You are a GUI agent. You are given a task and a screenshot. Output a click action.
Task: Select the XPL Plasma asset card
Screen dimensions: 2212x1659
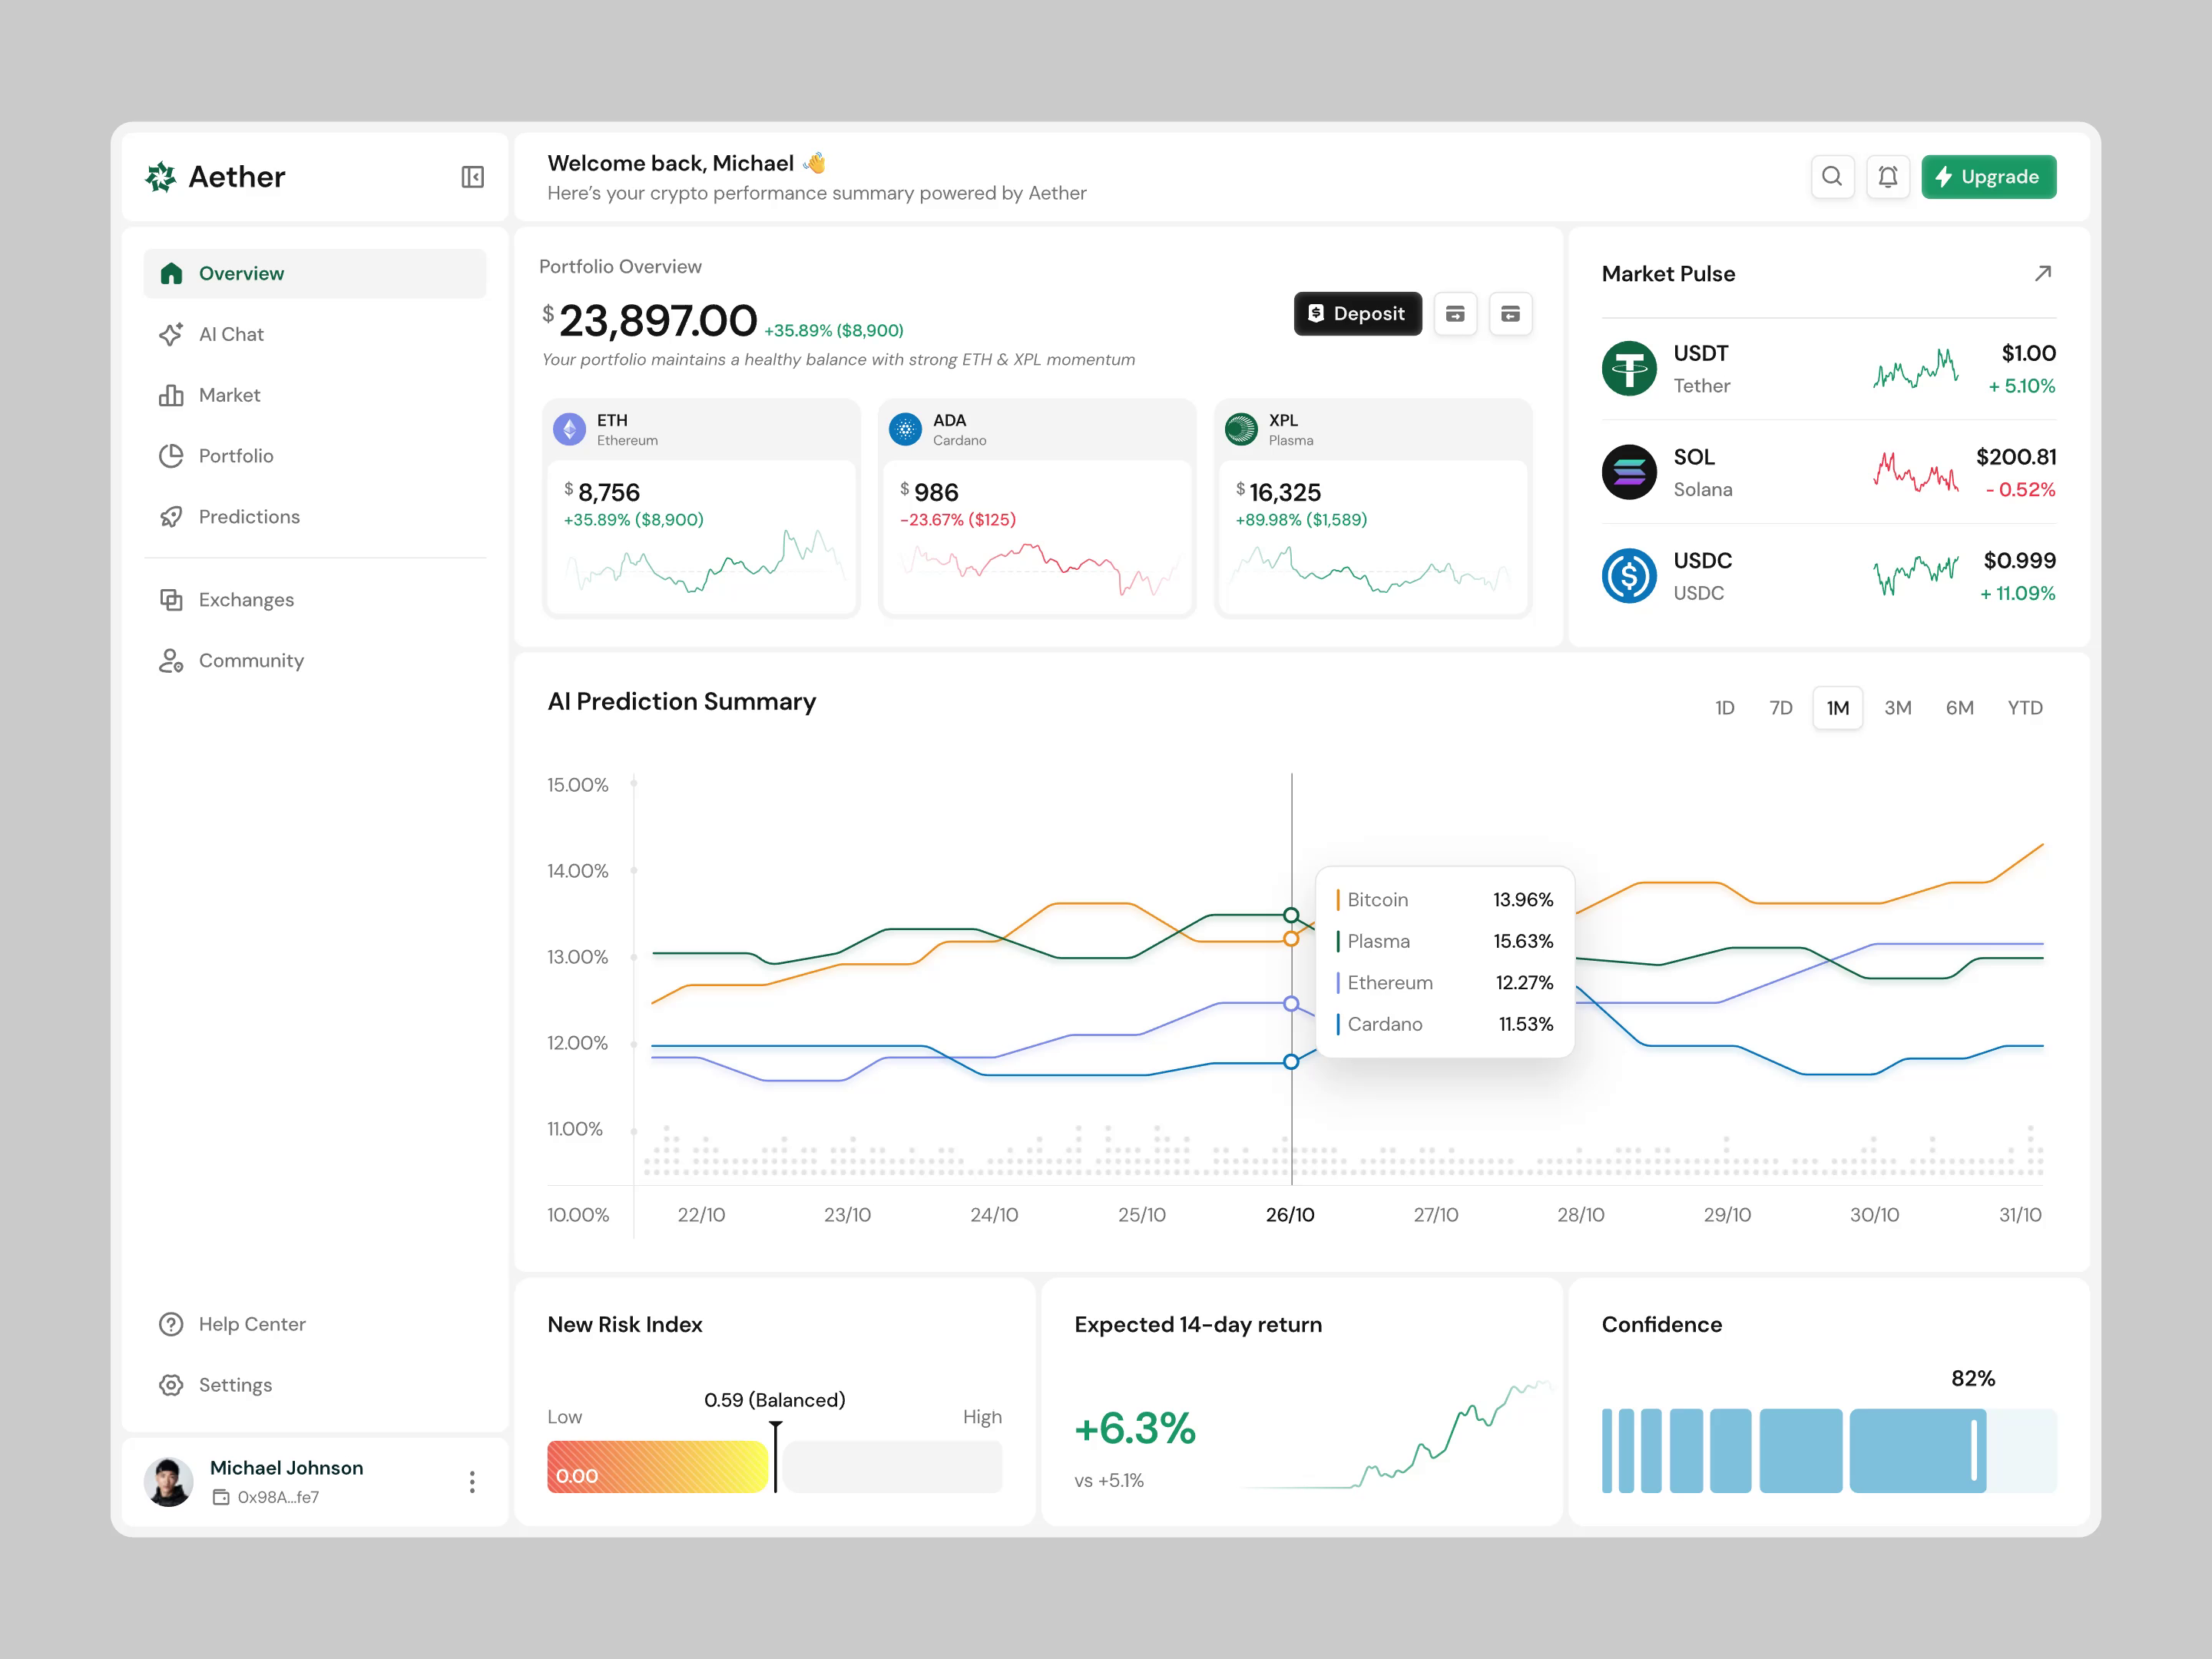(1372, 508)
